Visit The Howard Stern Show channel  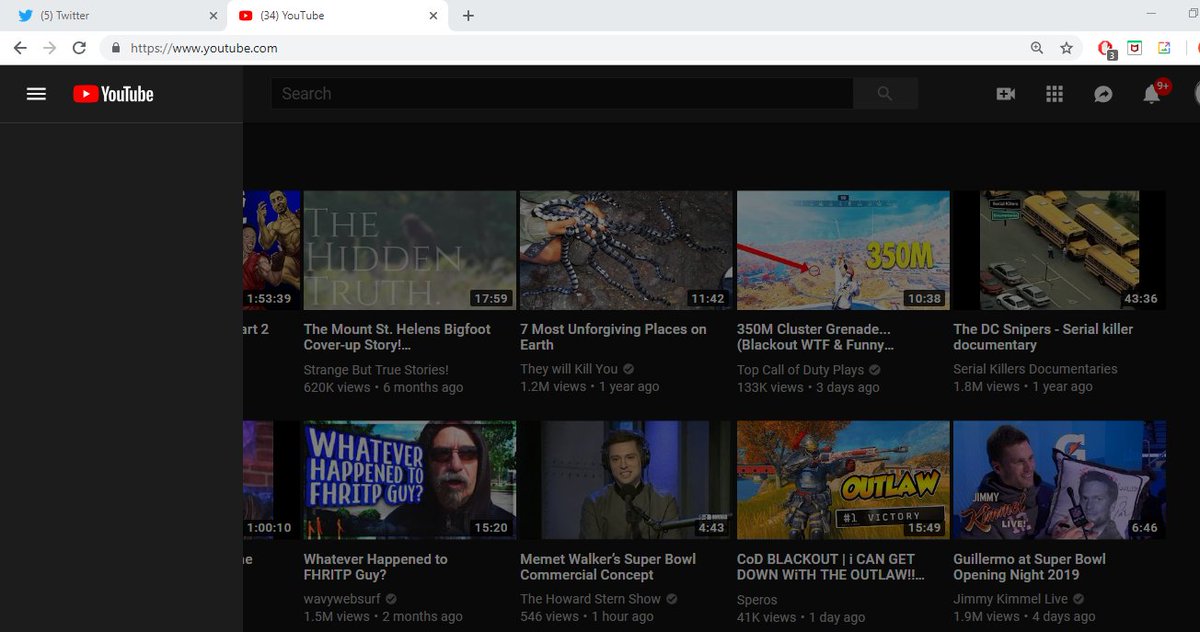click(x=590, y=599)
